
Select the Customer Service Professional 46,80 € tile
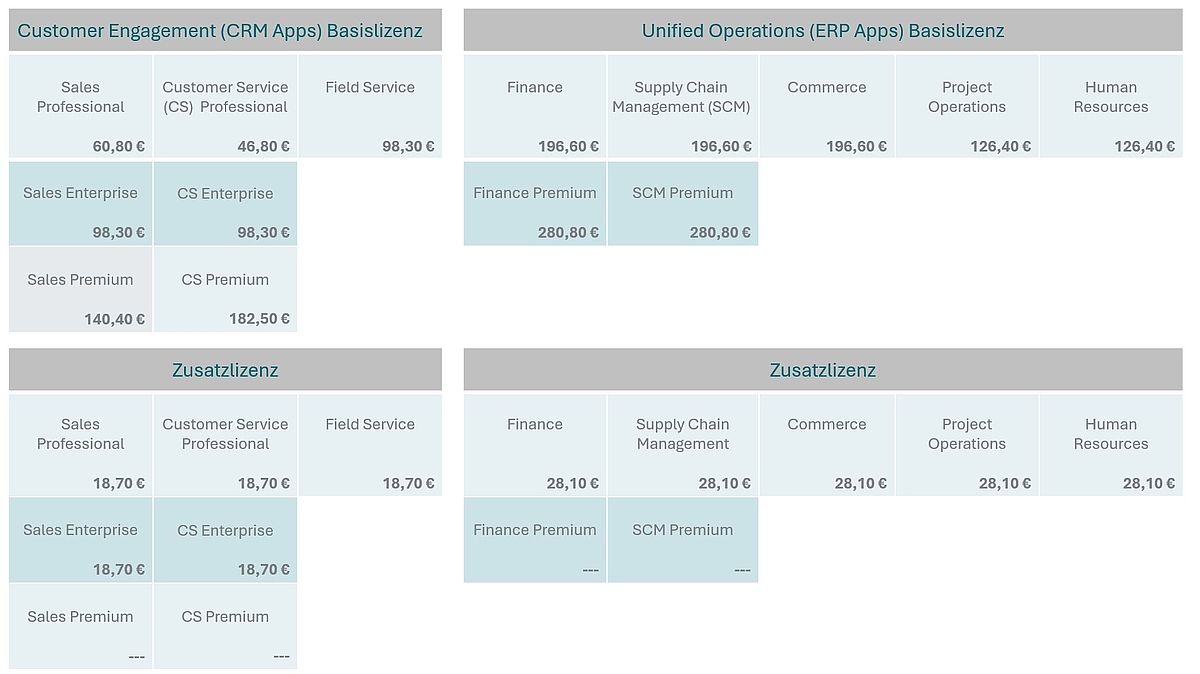click(225, 106)
